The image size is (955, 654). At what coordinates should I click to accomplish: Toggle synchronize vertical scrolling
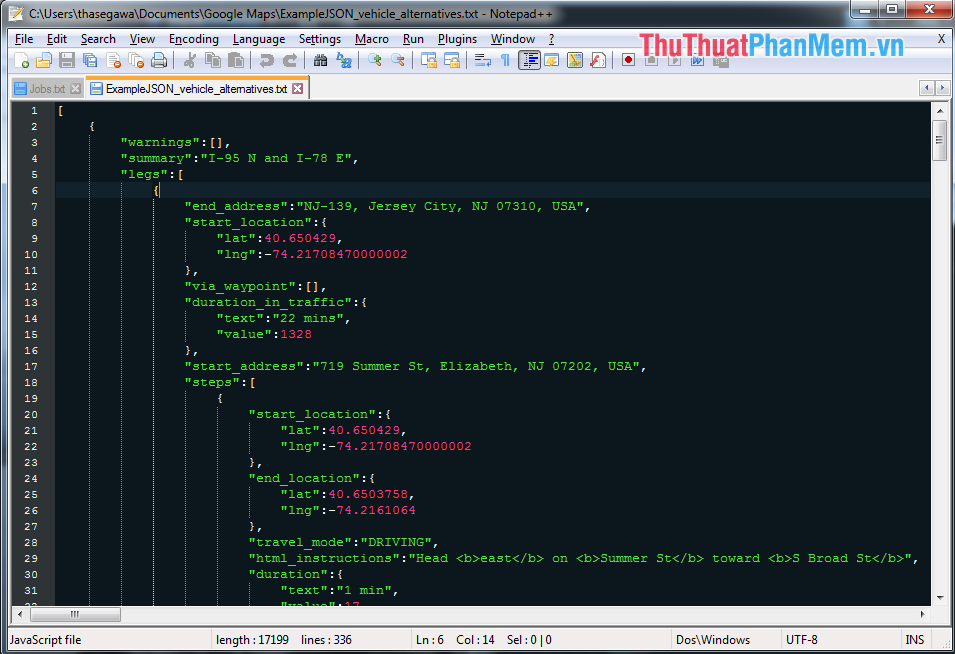click(430, 60)
